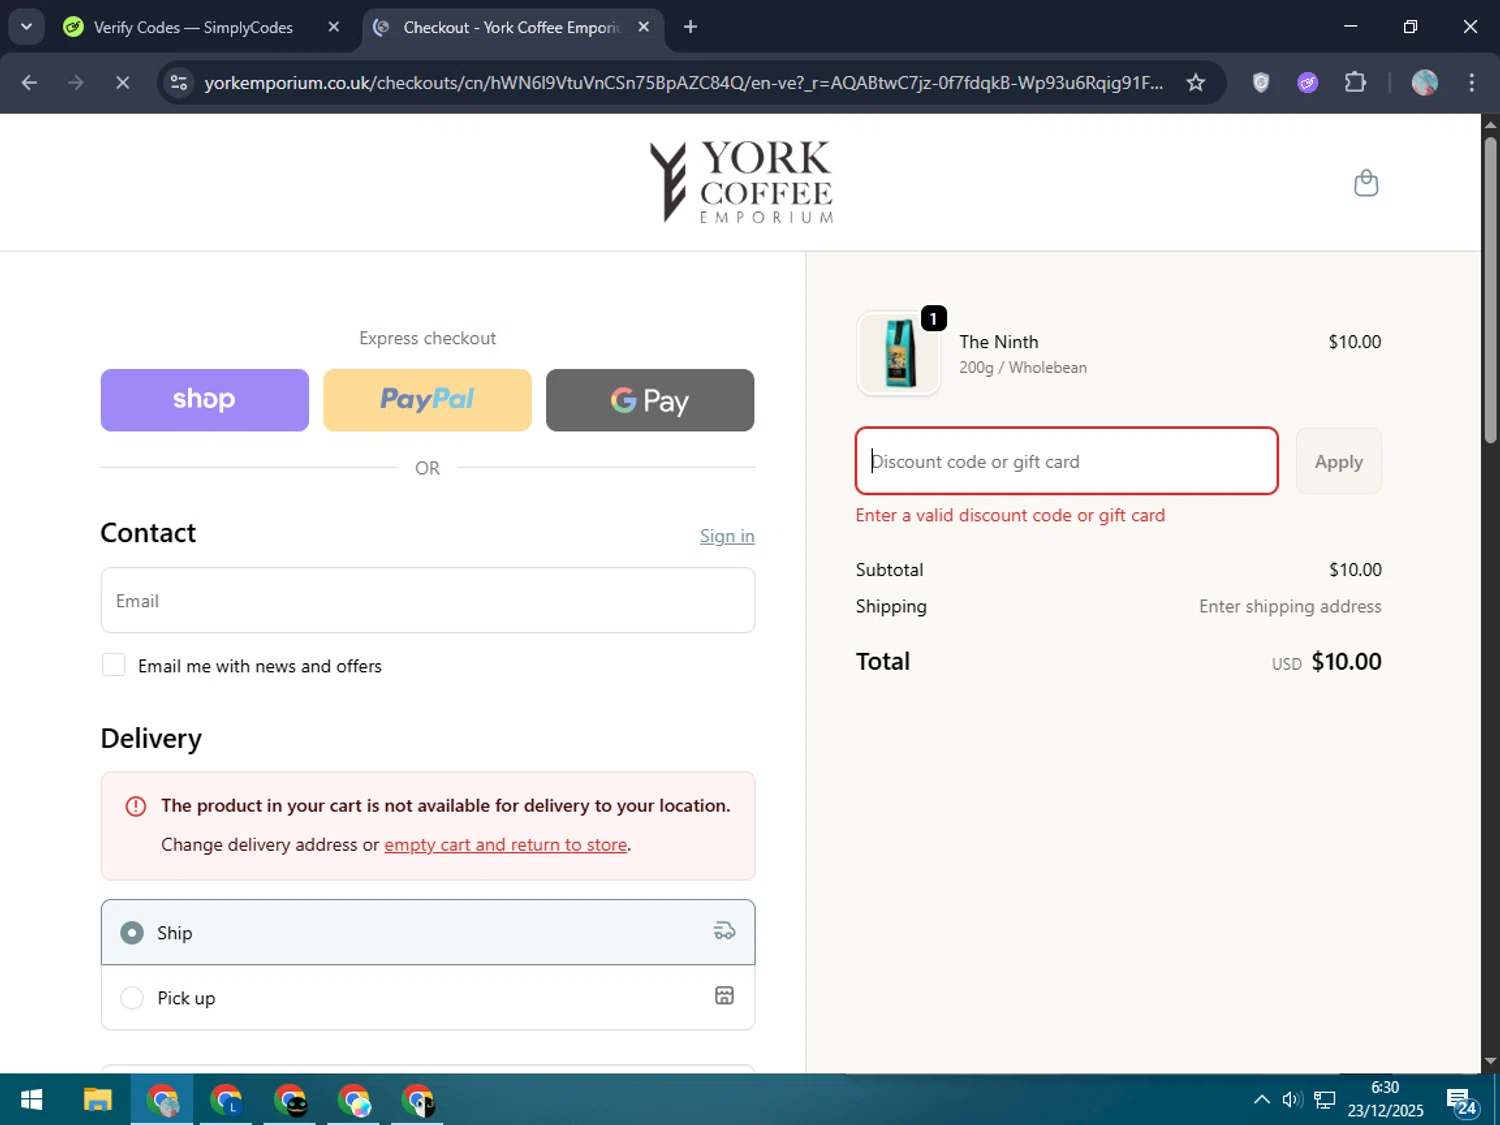Click the York Coffee Emporium logo
Image resolution: width=1500 pixels, height=1125 pixels.
741,181
